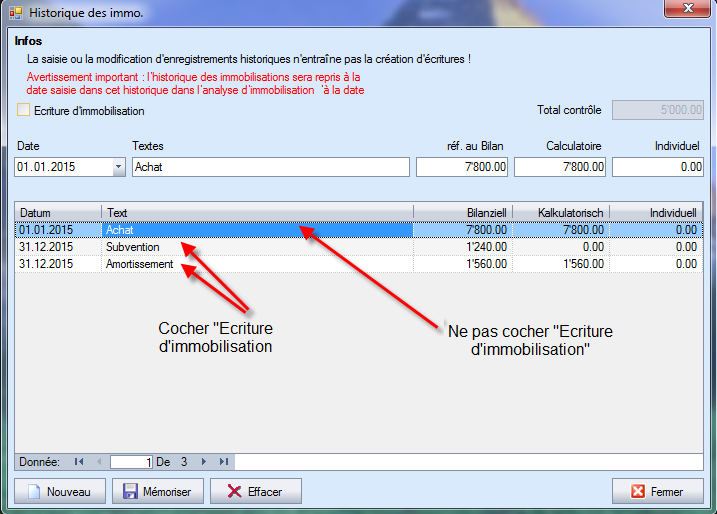The width and height of the screenshot is (717, 514).
Task: Click date cell of Subvention row
Action: pos(58,247)
